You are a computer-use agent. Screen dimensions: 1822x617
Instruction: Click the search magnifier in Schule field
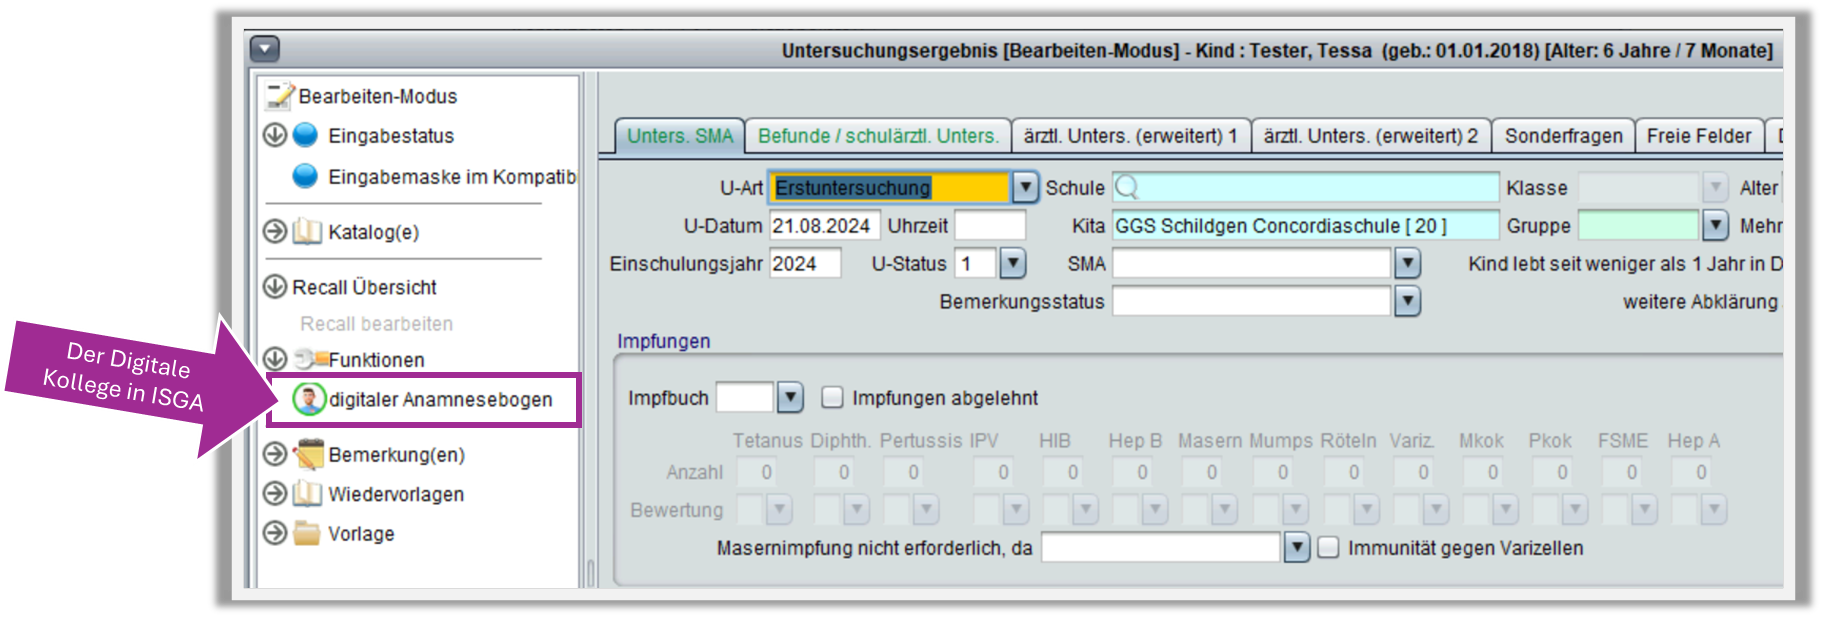[1127, 188]
